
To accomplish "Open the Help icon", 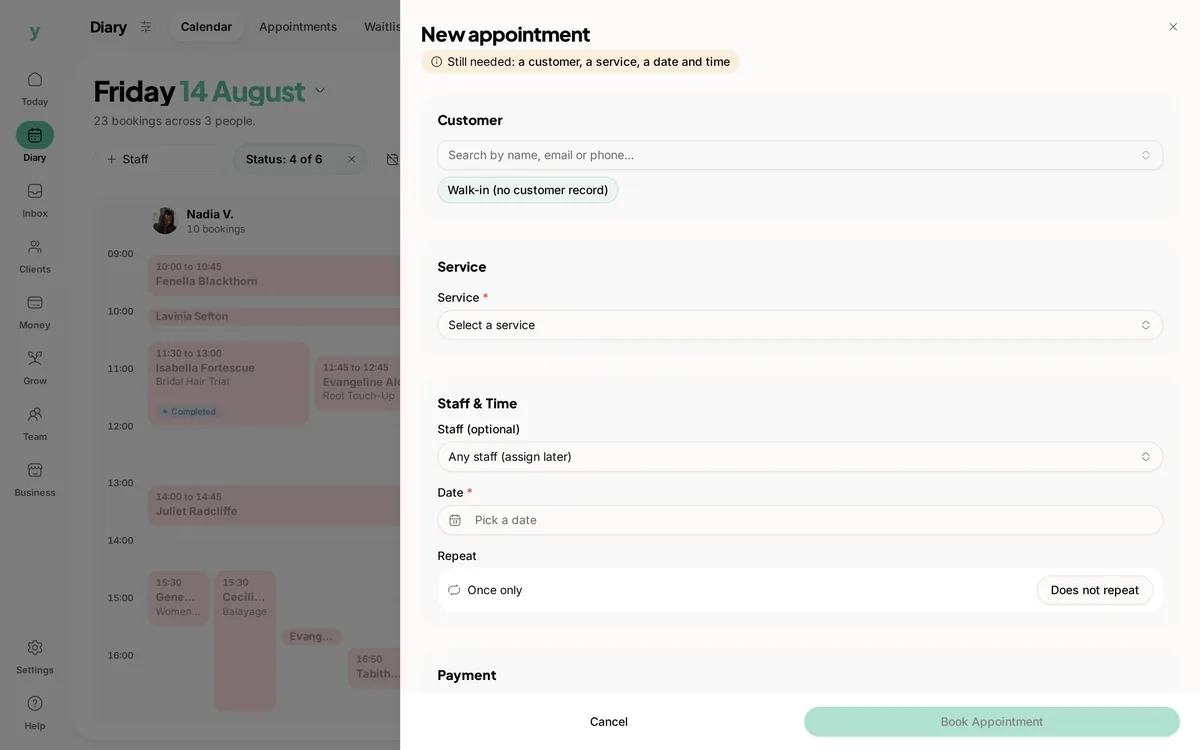I will point(35,704).
